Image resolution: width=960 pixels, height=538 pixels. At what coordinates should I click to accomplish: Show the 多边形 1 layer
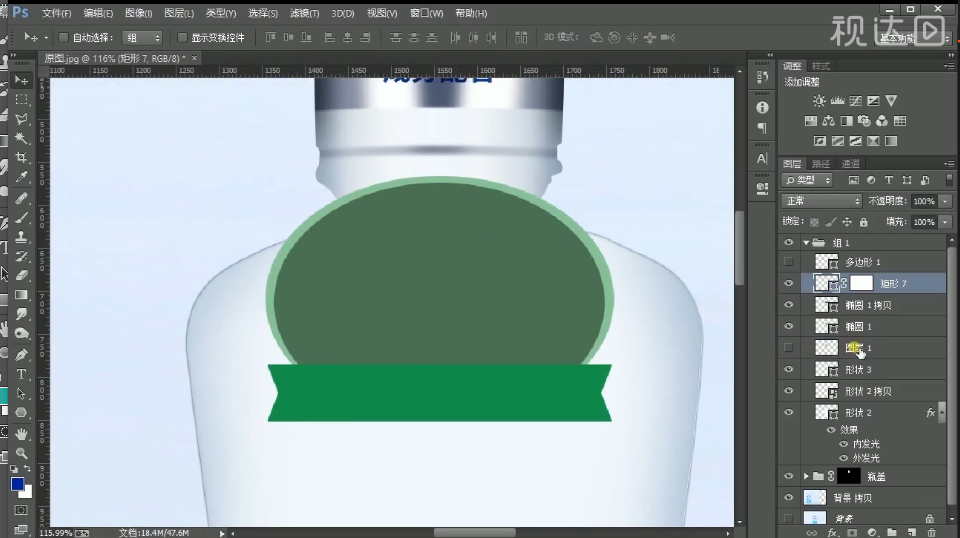(x=789, y=262)
